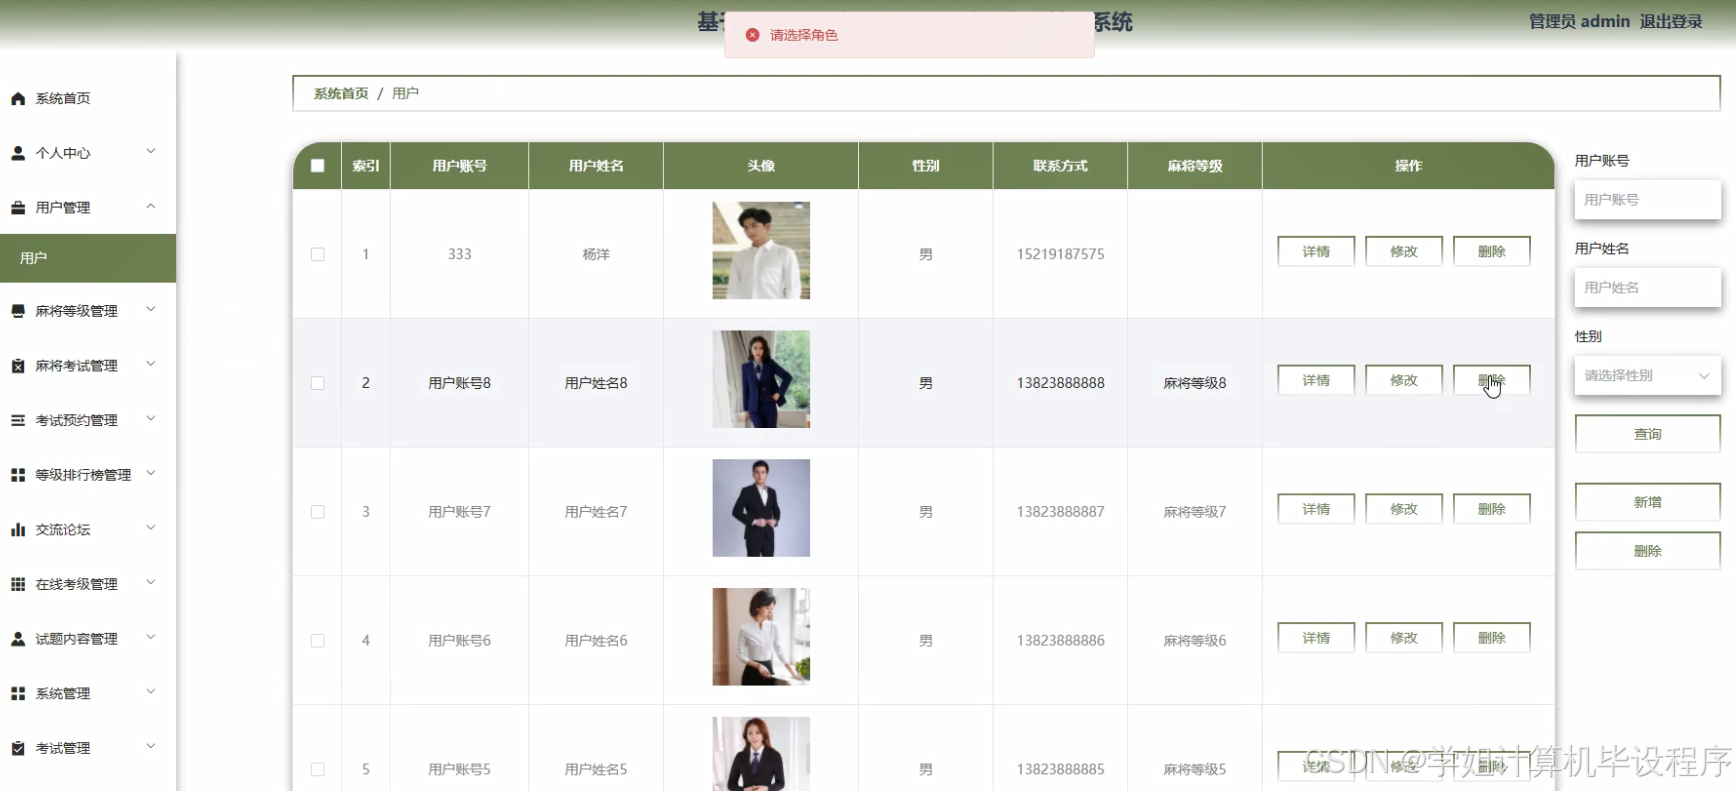Click 删除 for 用户账号8 row
Screen dimensions: 1736x791
coord(1492,381)
